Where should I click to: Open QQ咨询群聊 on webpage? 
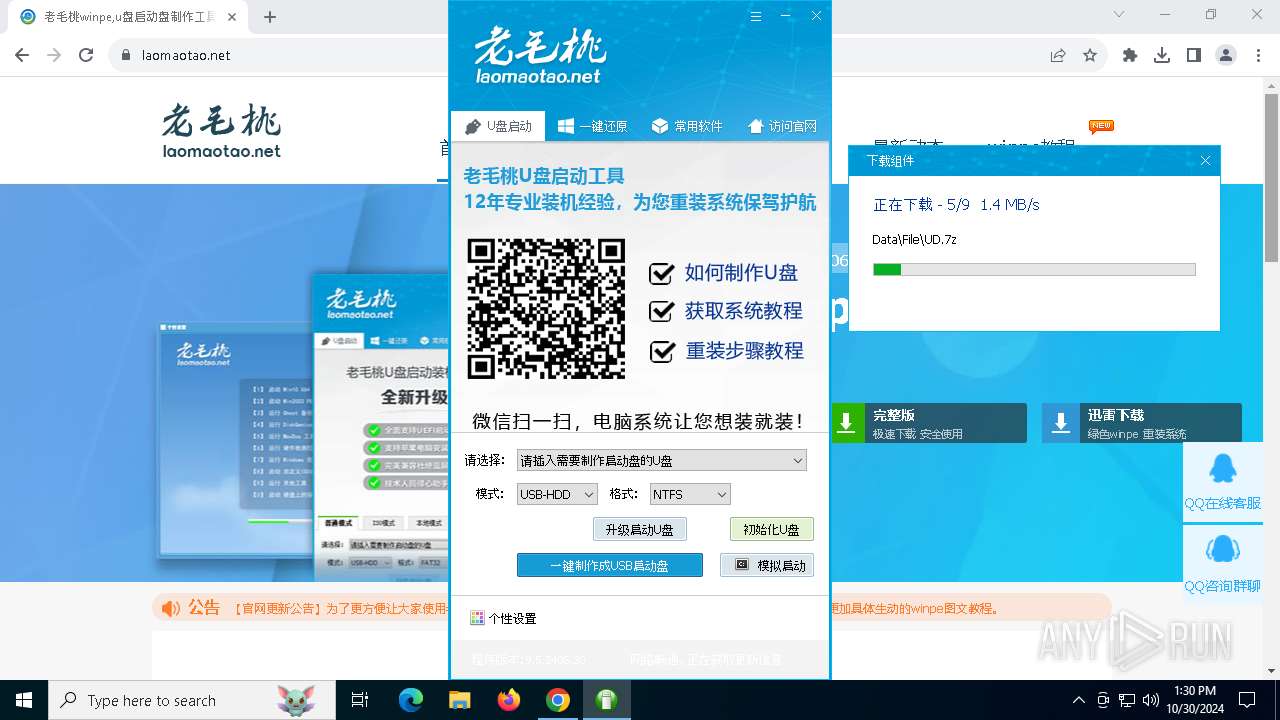(1222, 563)
